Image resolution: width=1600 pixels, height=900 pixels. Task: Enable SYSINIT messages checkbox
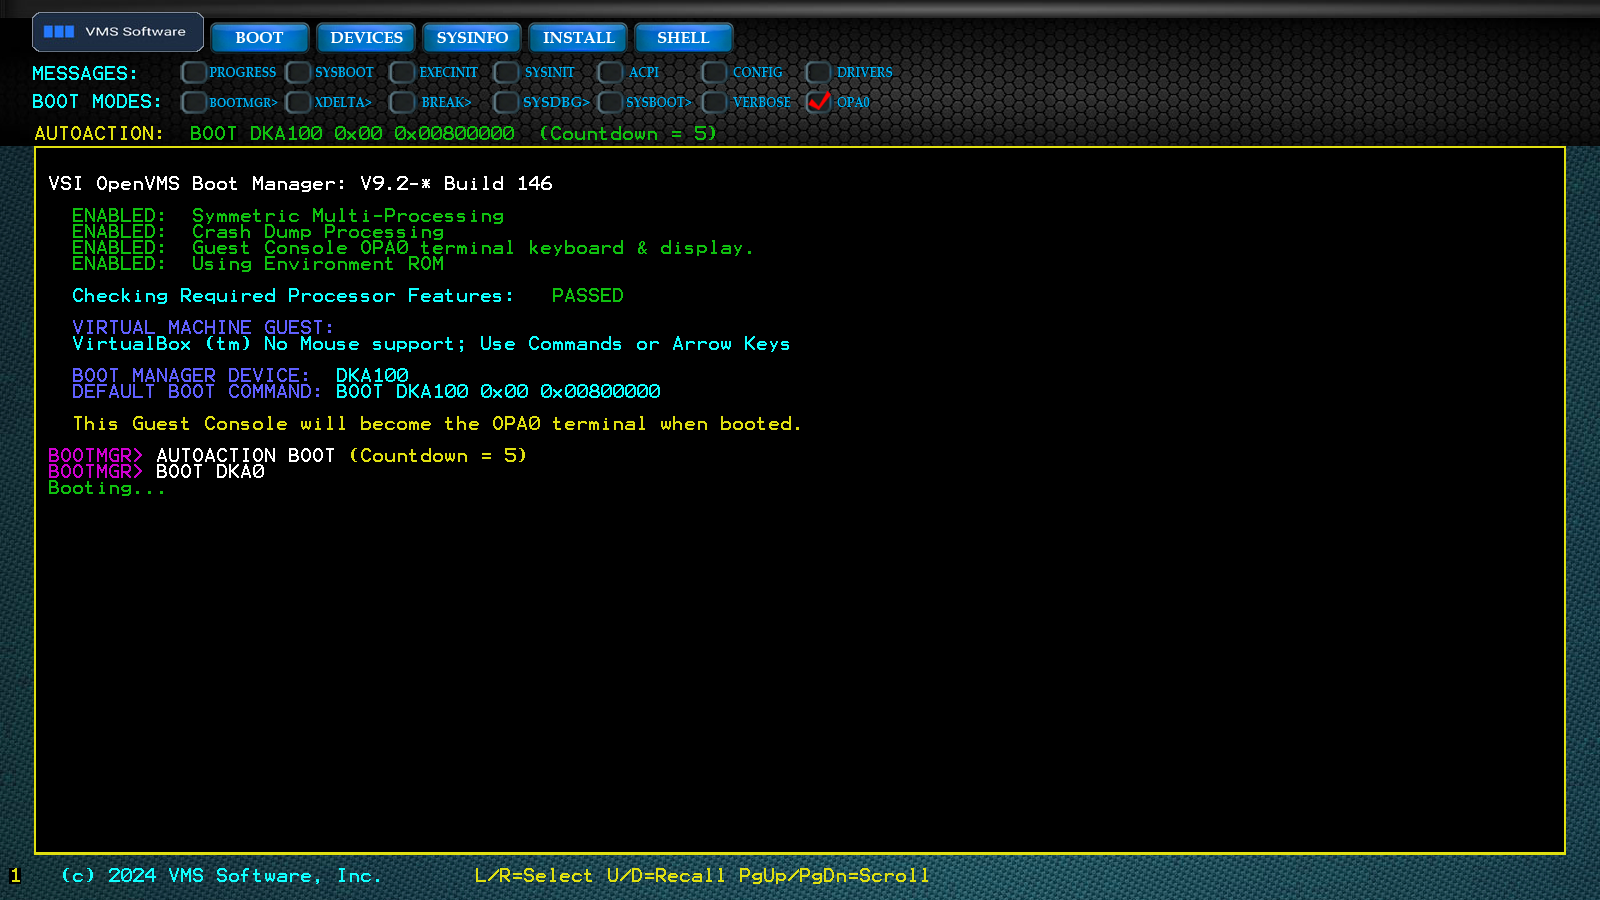coord(506,73)
